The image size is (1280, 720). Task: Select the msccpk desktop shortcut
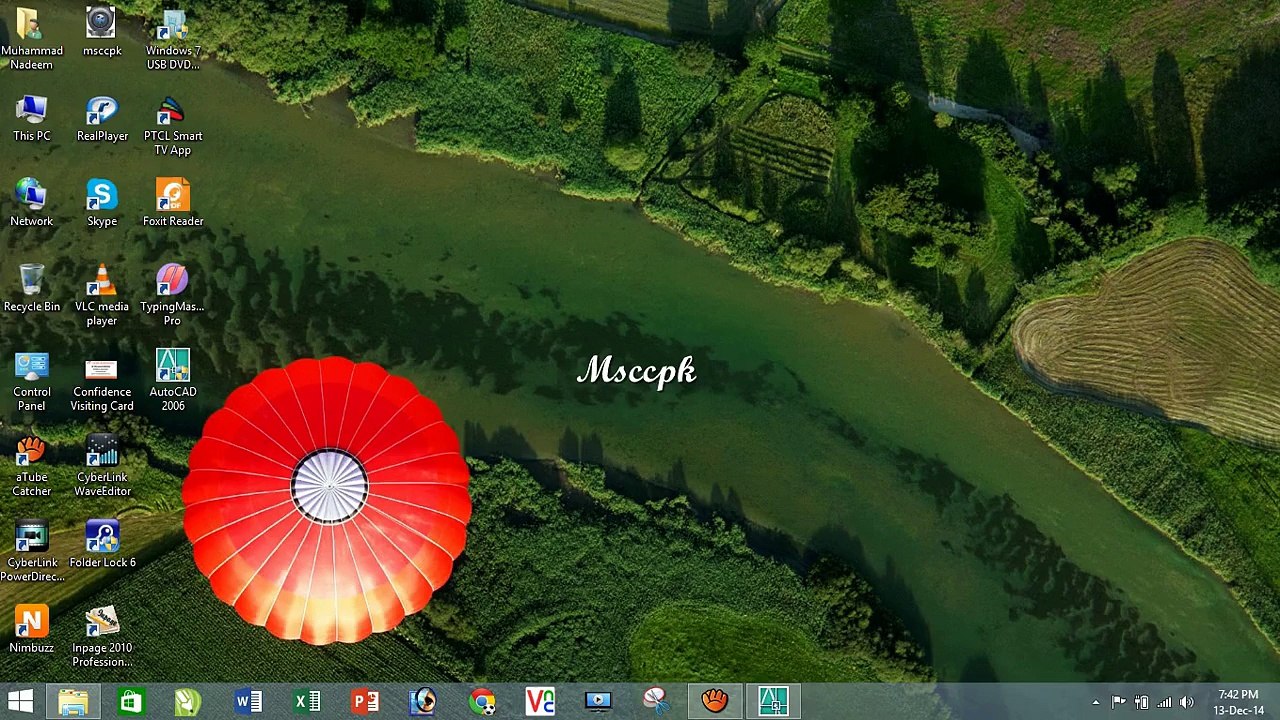pyautogui.click(x=102, y=33)
